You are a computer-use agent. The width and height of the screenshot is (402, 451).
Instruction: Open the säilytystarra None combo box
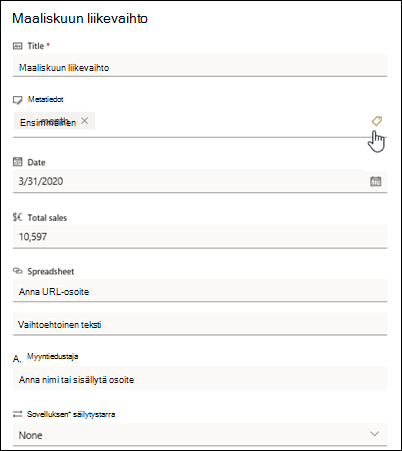pyautogui.click(x=200, y=435)
